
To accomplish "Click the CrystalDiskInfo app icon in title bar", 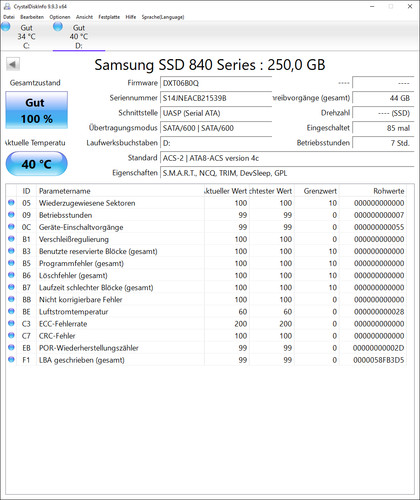I will (7, 6).
